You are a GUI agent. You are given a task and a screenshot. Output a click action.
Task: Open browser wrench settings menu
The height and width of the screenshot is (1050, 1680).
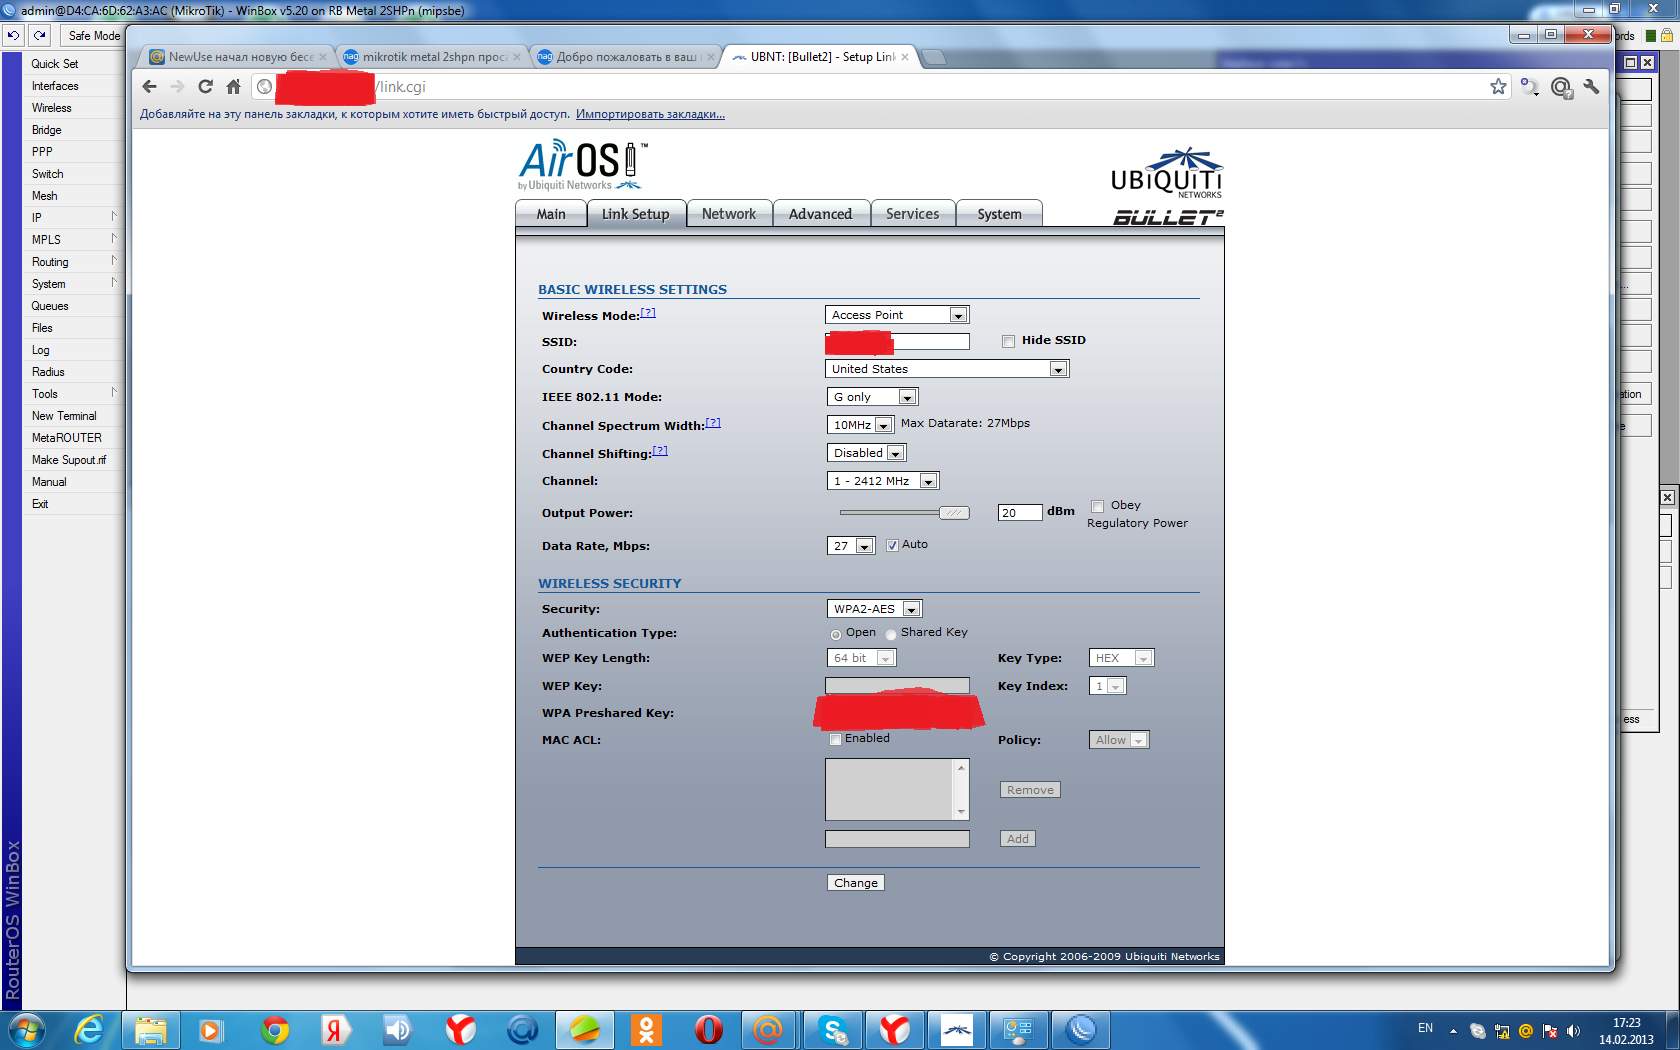[1591, 87]
